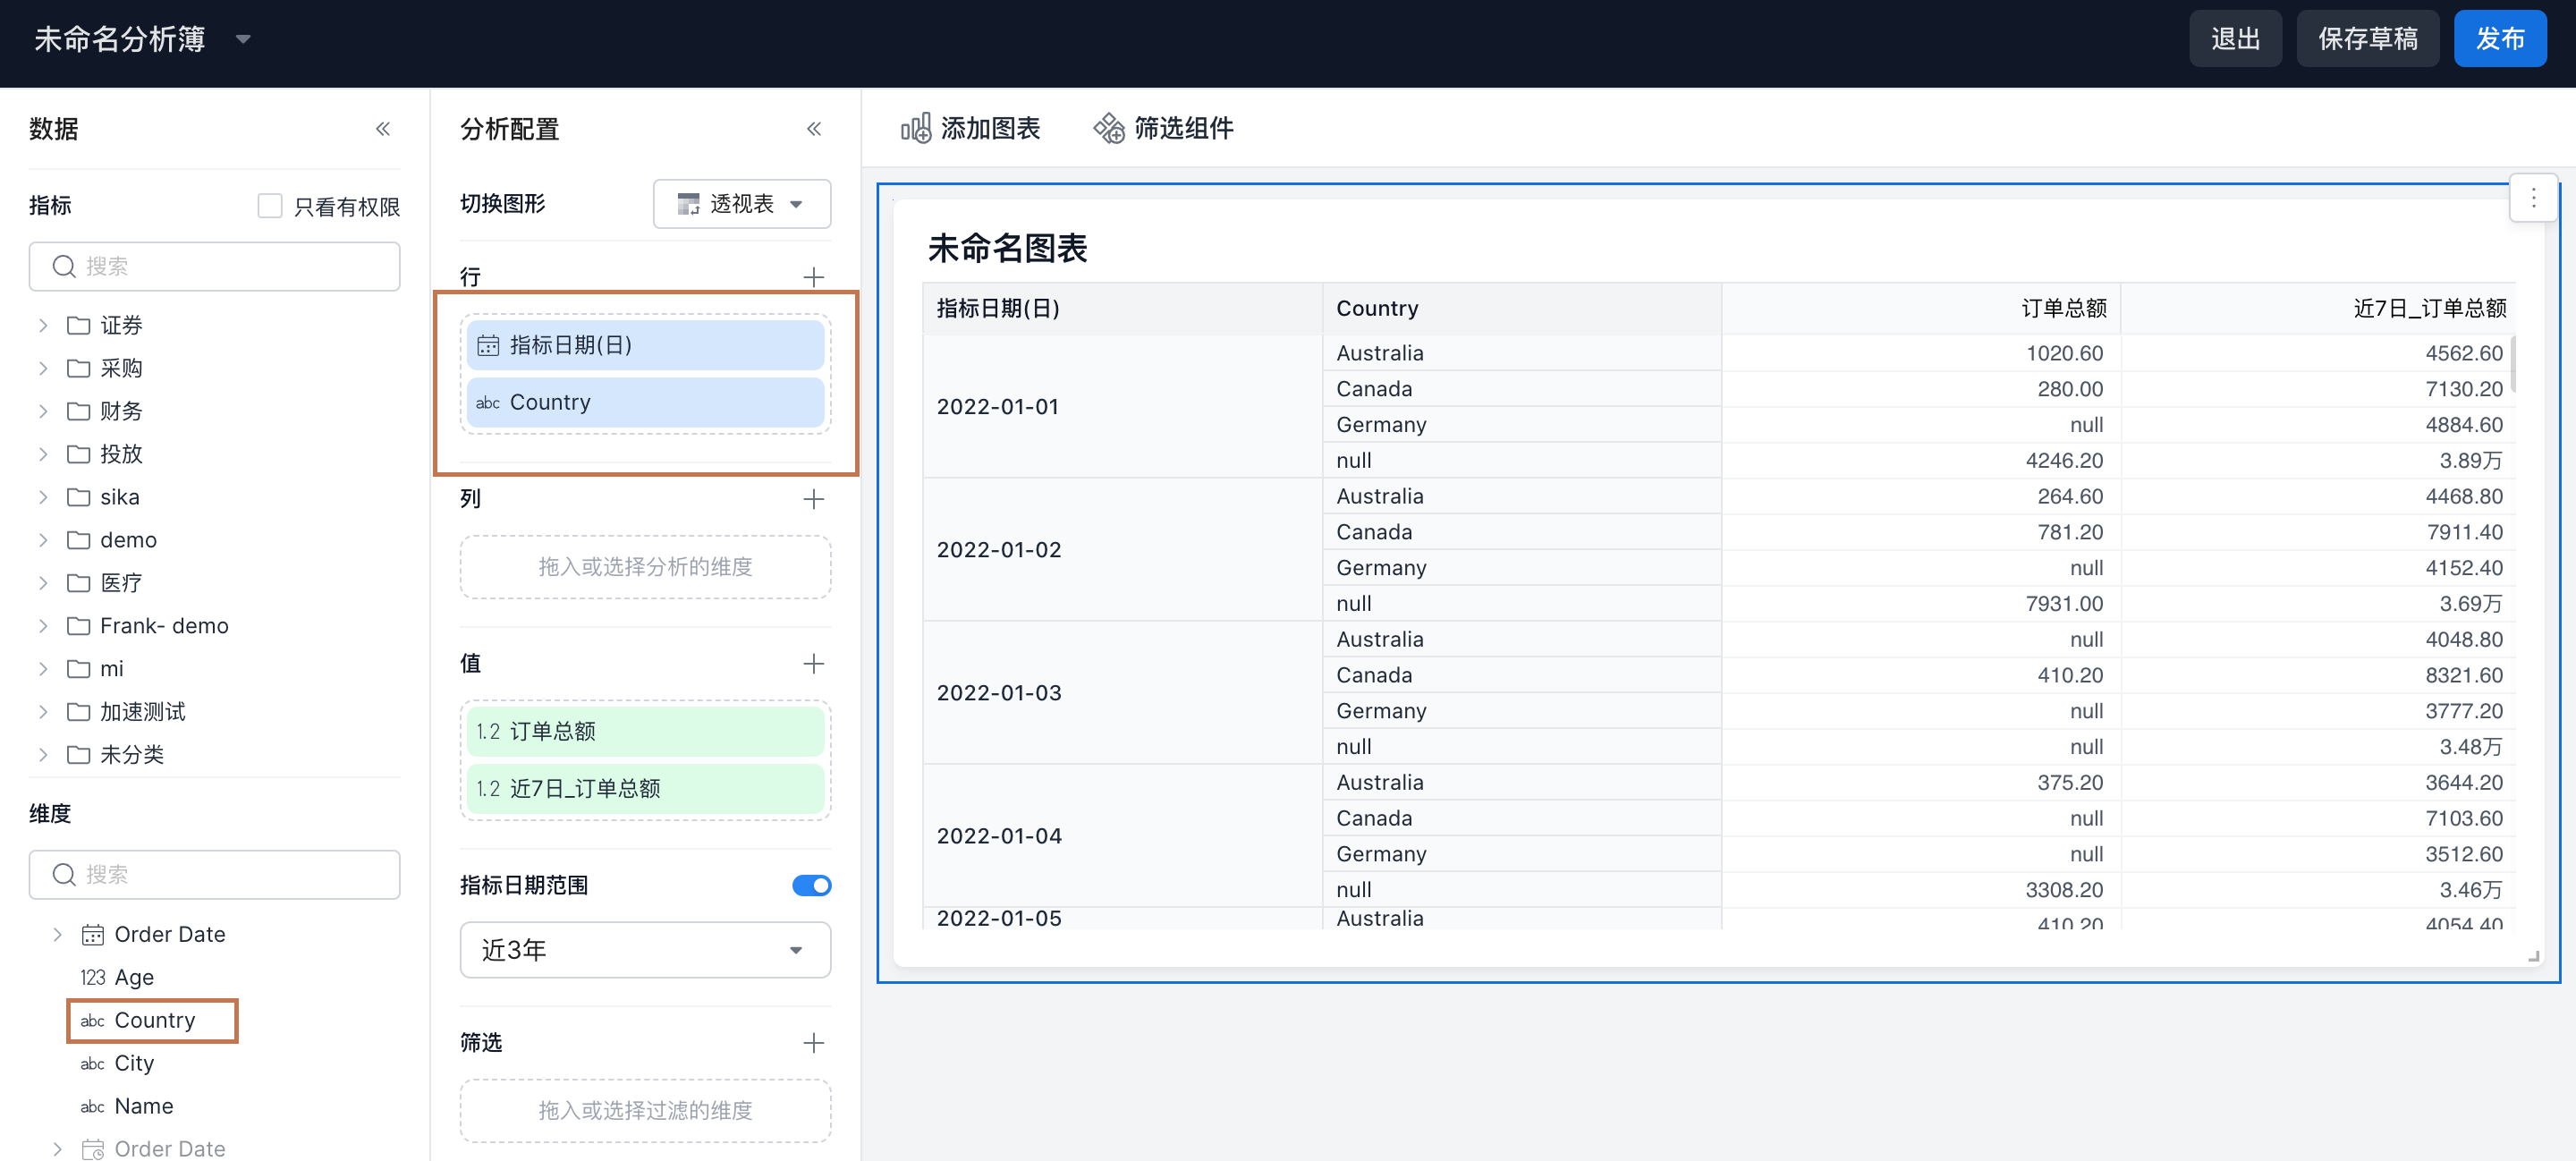The width and height of the screenshot is (2576, 1161).
Task: Turn off the 指标日期范围 toggle
Action: tap(811, 885)
